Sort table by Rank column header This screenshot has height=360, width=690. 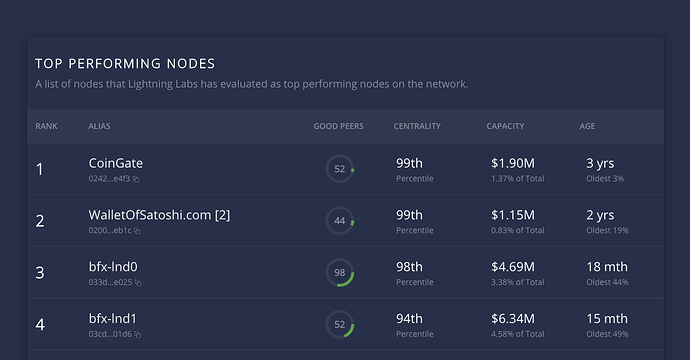(x=46, y=126)
